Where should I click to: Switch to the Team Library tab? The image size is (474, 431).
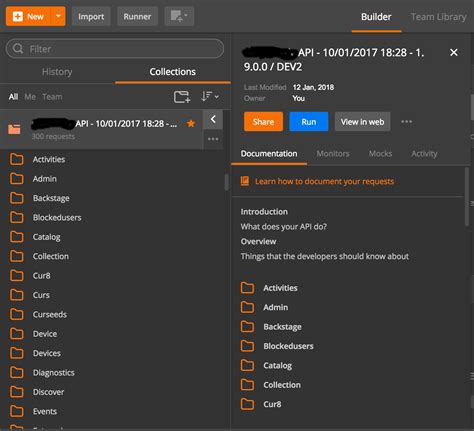438,17
